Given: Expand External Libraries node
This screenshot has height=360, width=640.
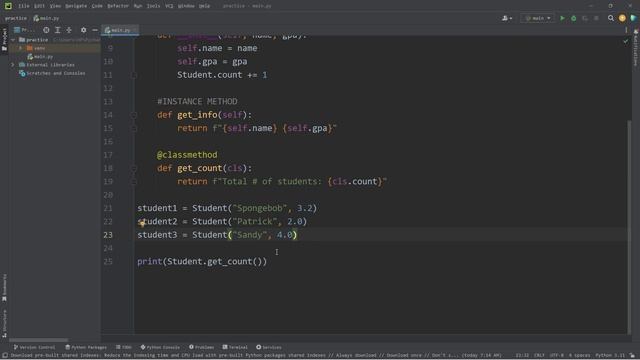Looking at the screenshot, I should (13, 65).
